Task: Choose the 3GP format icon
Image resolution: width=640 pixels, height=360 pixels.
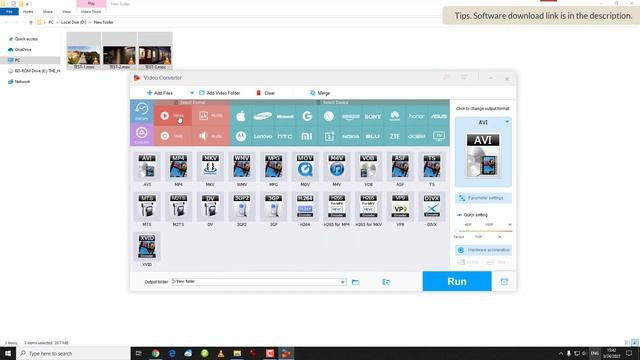Action: 273,207
